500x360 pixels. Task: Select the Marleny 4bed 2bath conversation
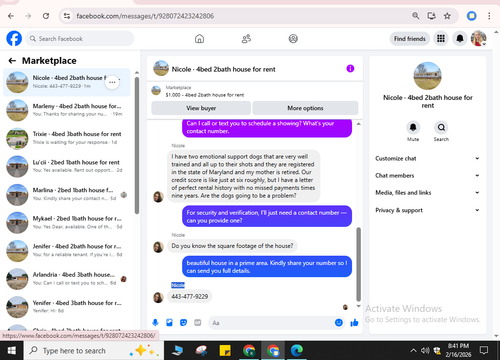(x=67, y=110)
